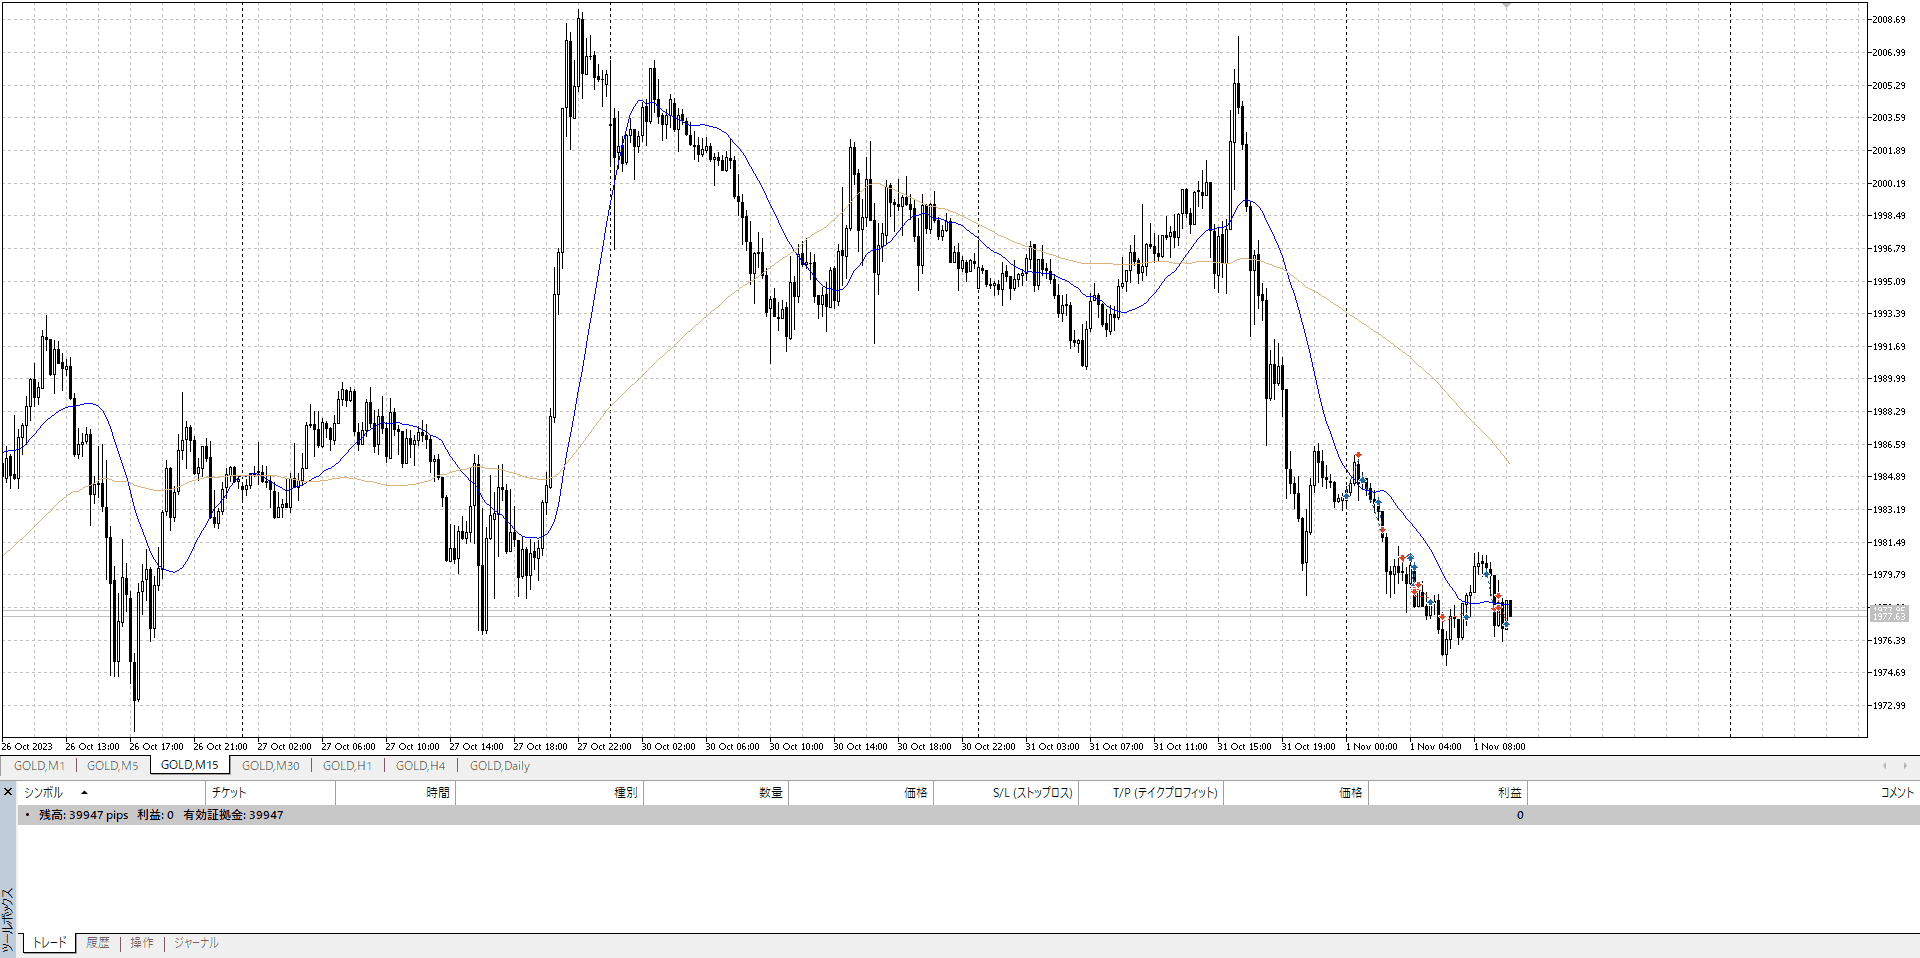Image resolution: width=1920 pixels, height=958 pixels.
Task: Open the 履歴 history tab
Action: point(98,943)
